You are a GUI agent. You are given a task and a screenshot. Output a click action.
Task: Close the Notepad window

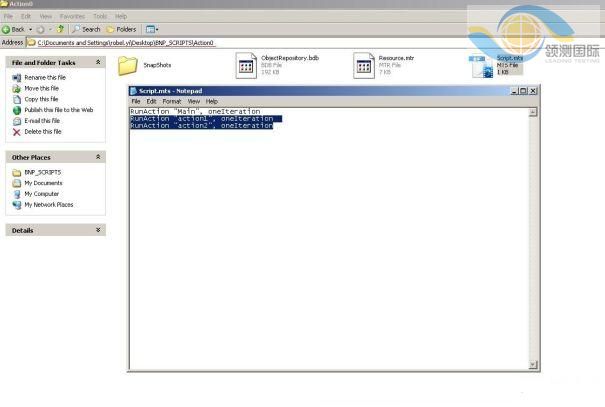(533, 91)
